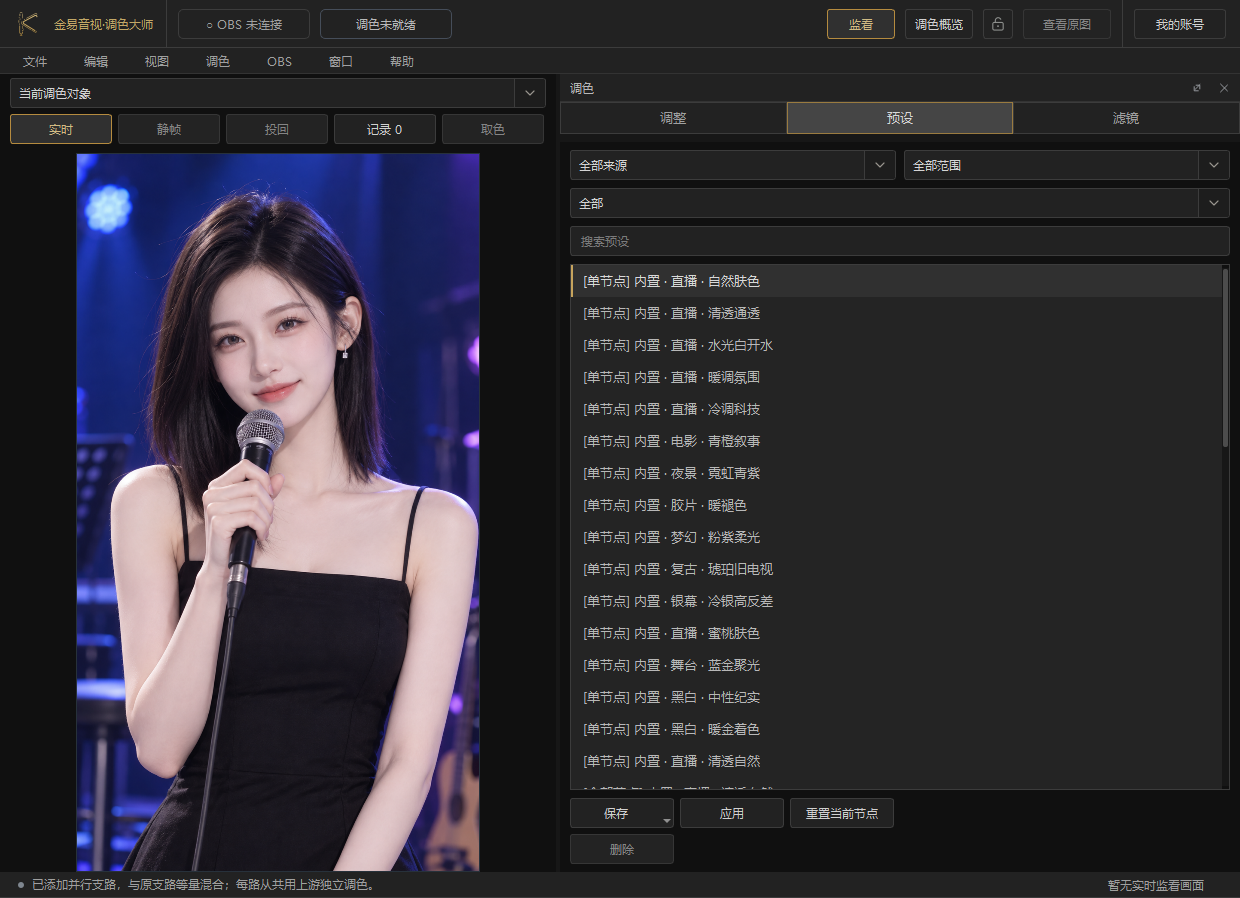The image size is (1240, 898).
Task: Open 我的账号 account button
Action: coord(1180,24)
